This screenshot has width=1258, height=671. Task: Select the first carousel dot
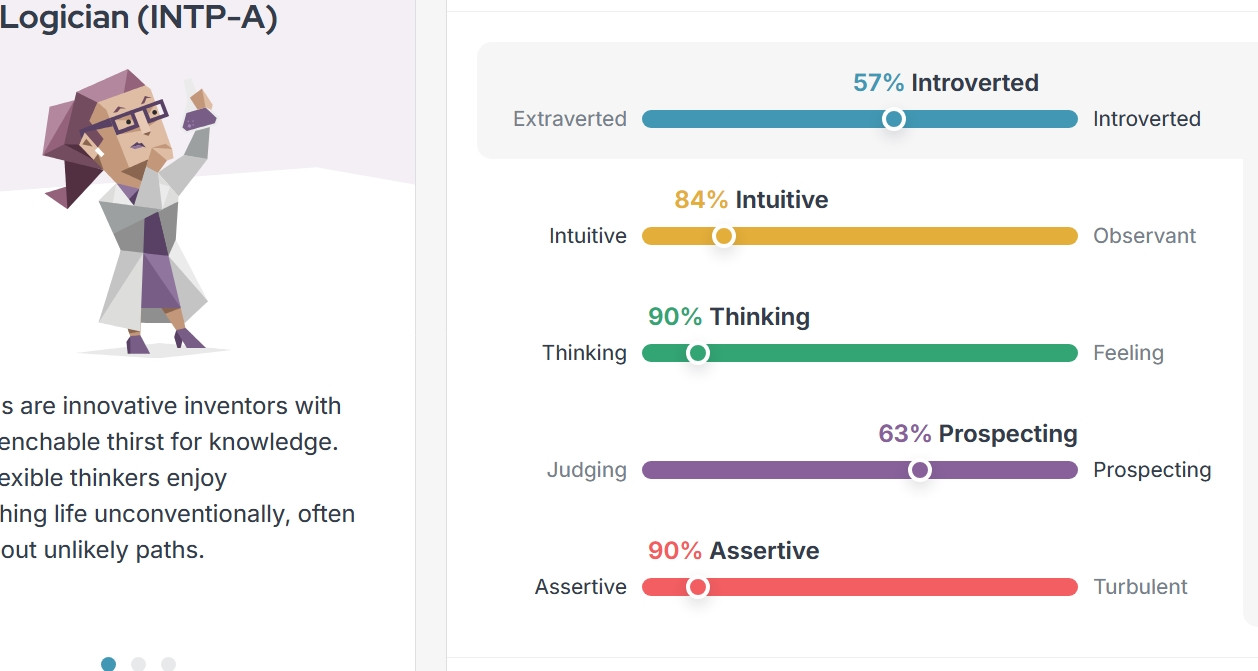coord(109,664)
